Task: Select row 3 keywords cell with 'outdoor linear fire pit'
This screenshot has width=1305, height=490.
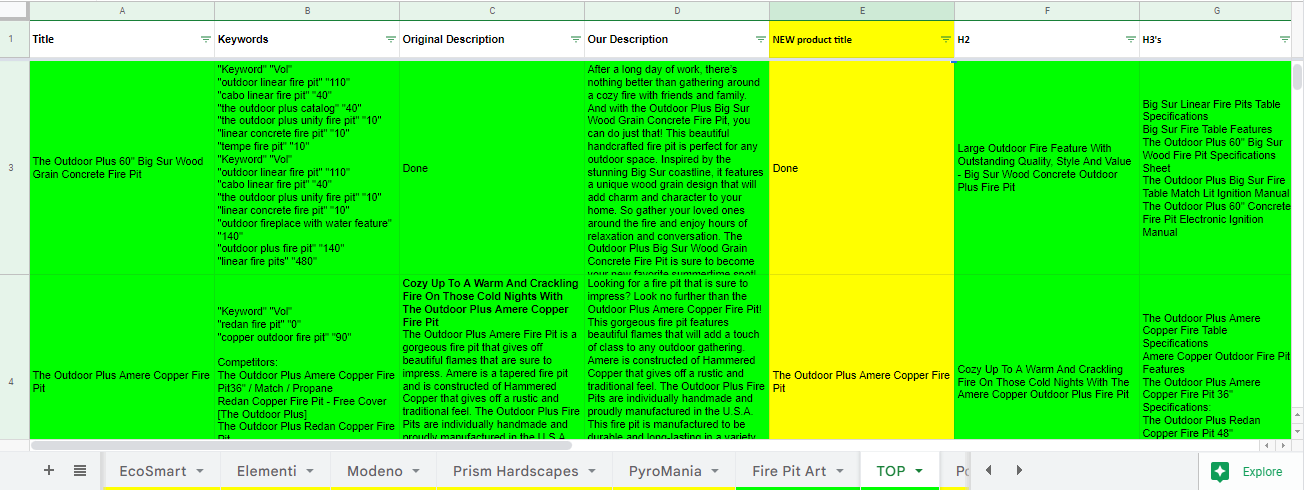Action: coord(307,167)
